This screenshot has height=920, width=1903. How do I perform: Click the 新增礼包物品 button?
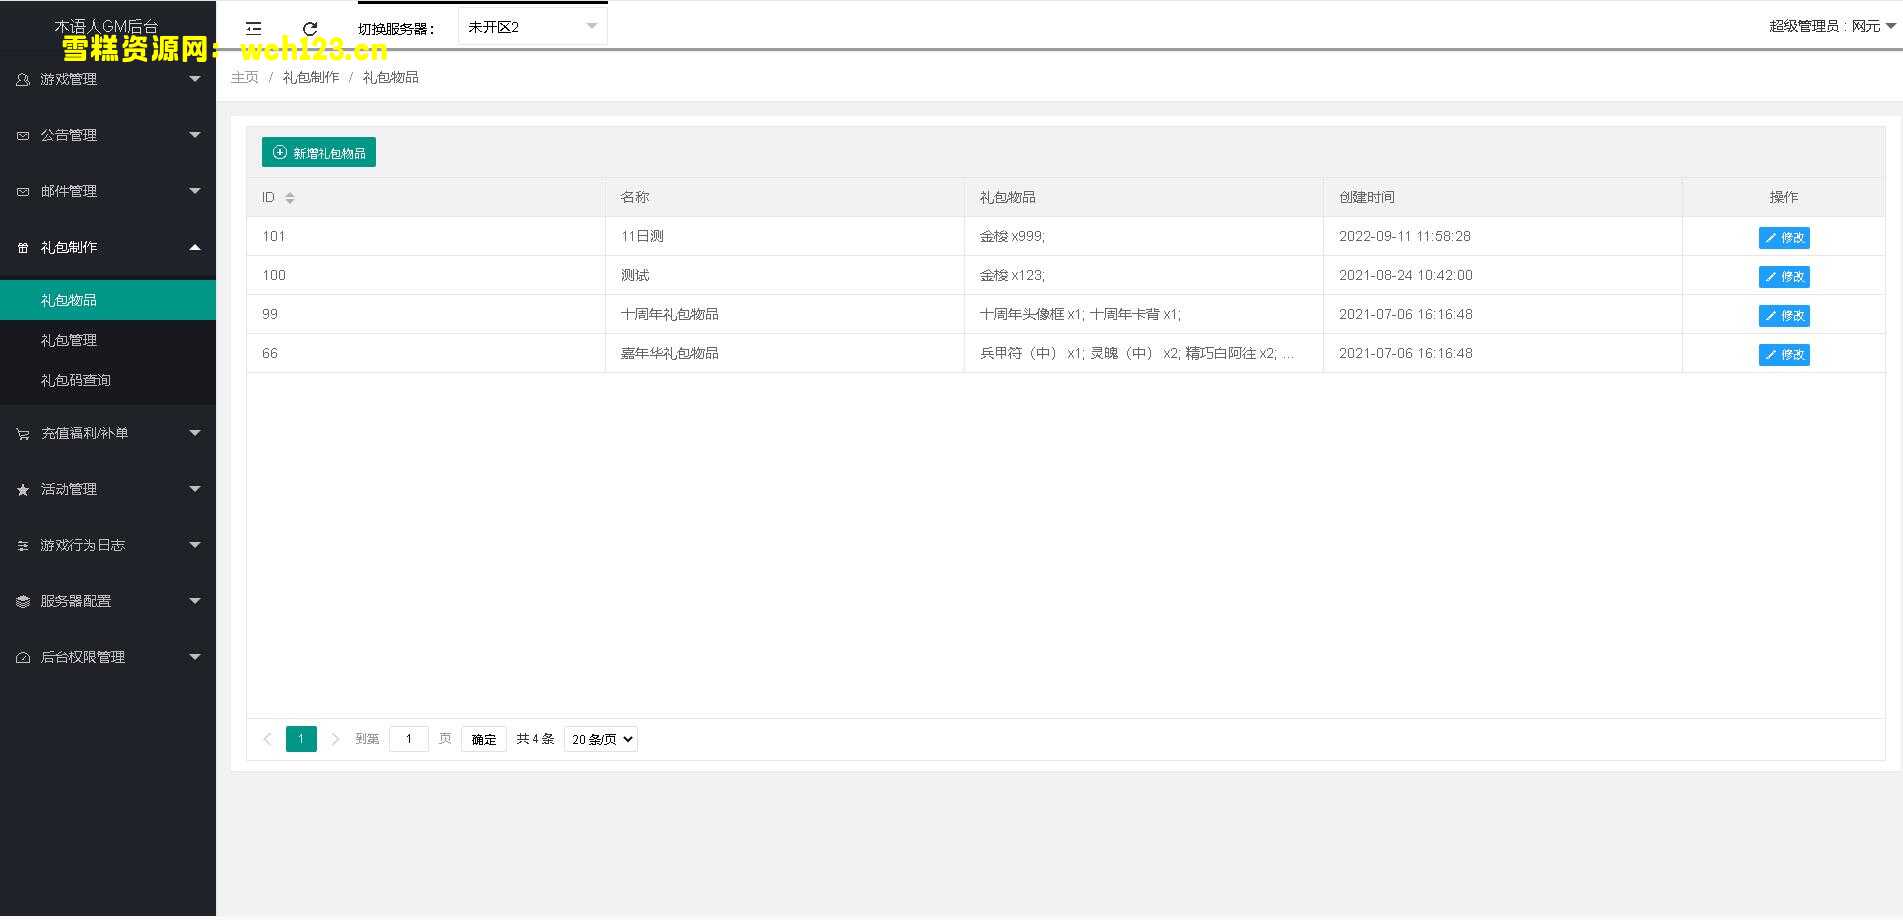(x=319, y=152)
